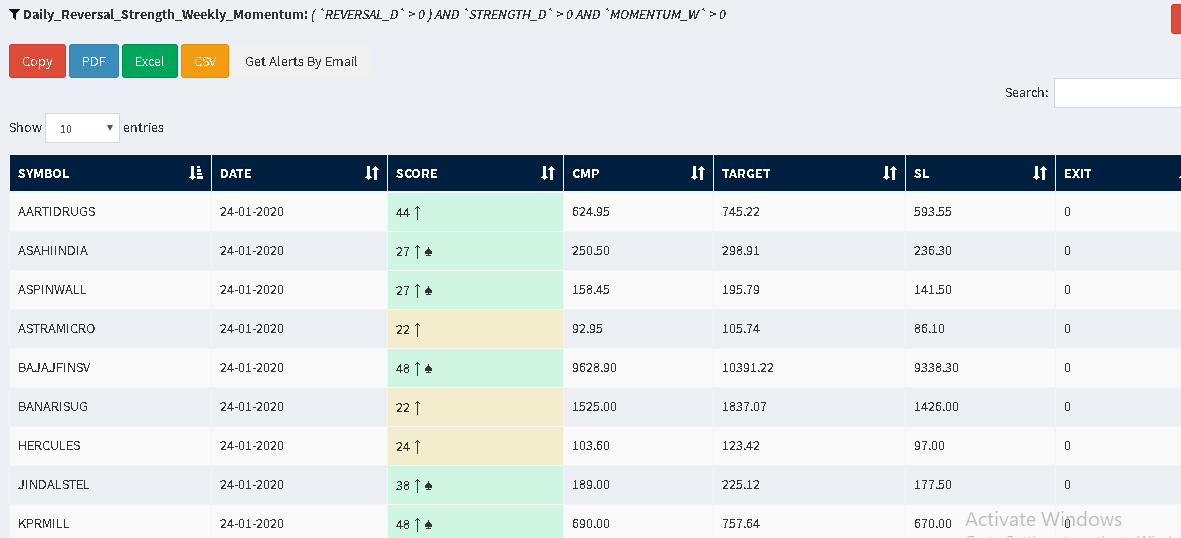Export table to Excel
Image resolution: width=1181 pixels, height=538 pixels.
(149, 61)
